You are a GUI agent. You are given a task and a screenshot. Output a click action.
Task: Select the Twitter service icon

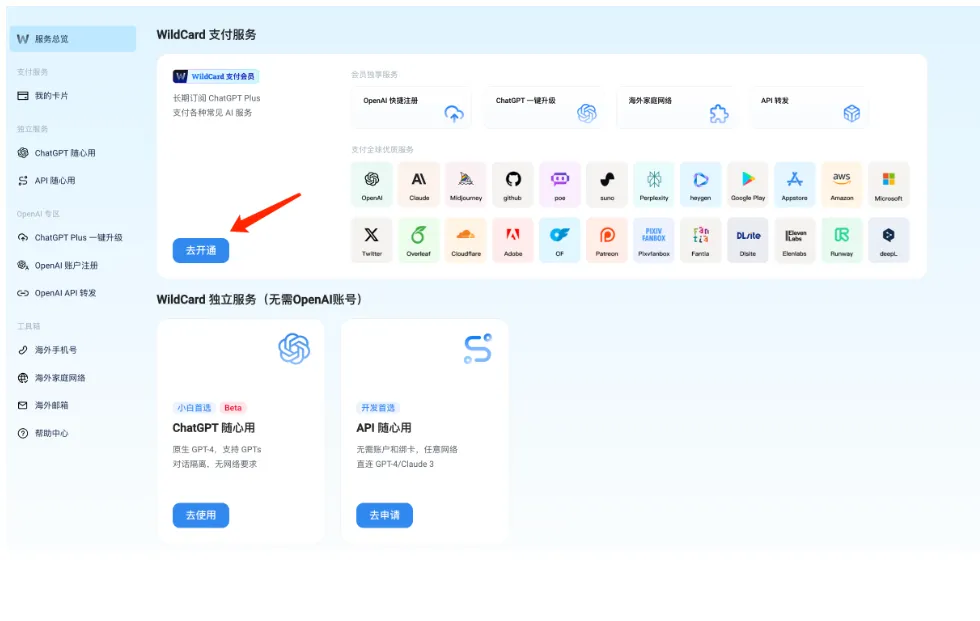(373, 238)
